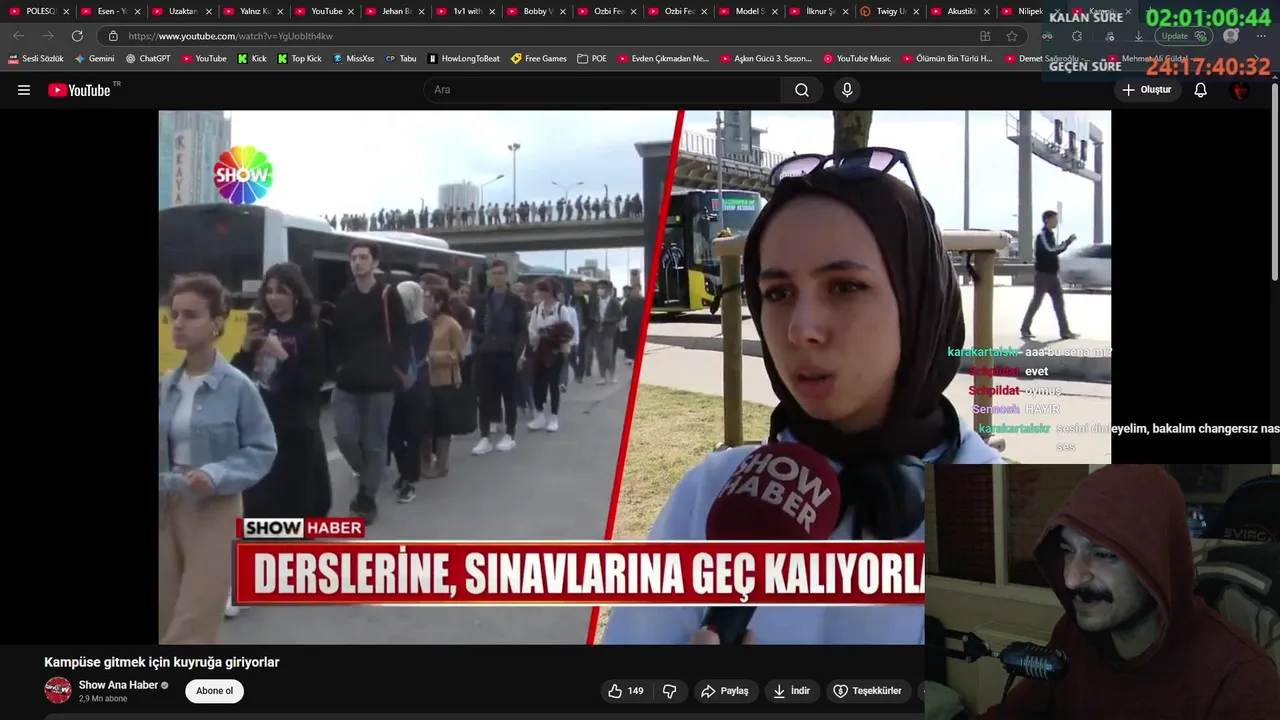
Task: Open the MissXss bookmark
Action: [353, 59]
